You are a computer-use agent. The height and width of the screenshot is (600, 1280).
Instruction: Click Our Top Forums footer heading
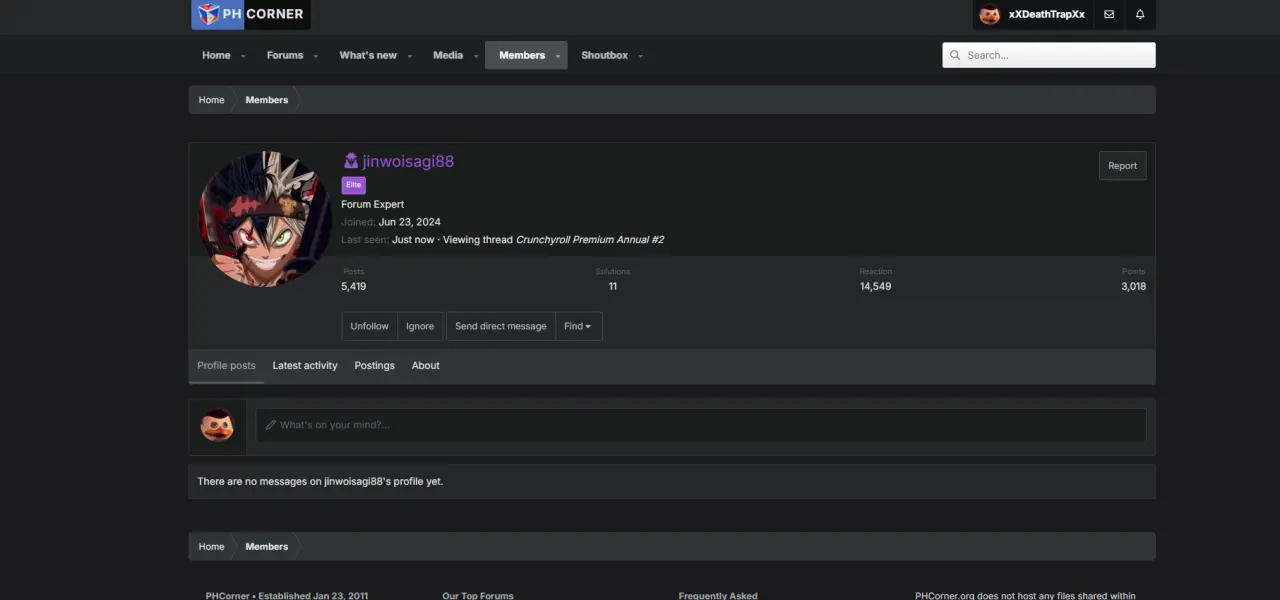point(478,596)
